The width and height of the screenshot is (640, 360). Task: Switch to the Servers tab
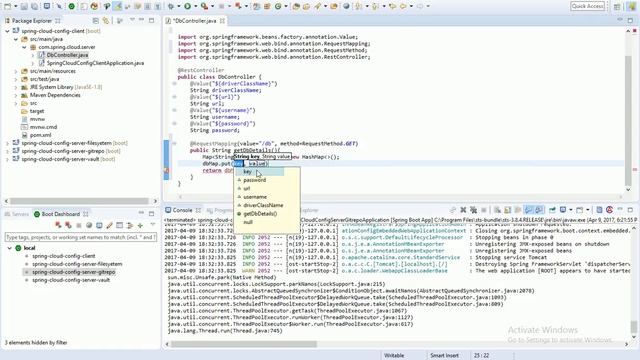(16, 214)
